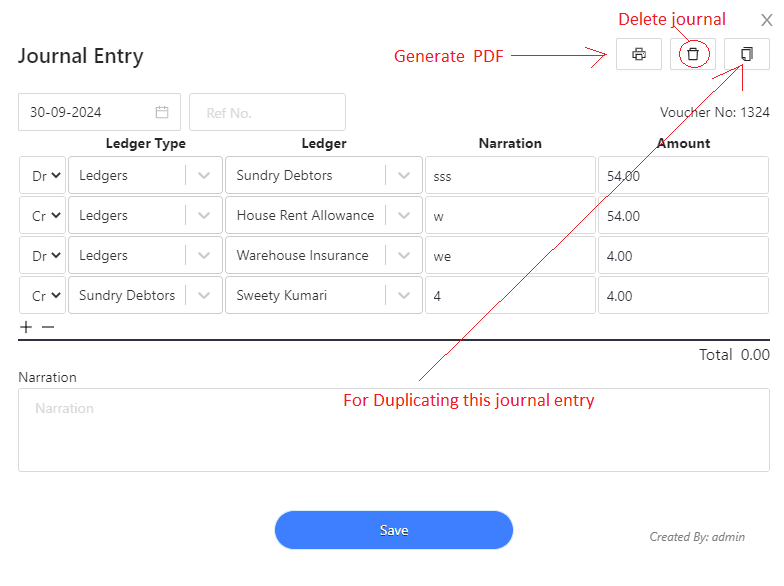784x586 pixels.
Task: Click the Save button
Action: pyautogui.click(x=394, y=530)
